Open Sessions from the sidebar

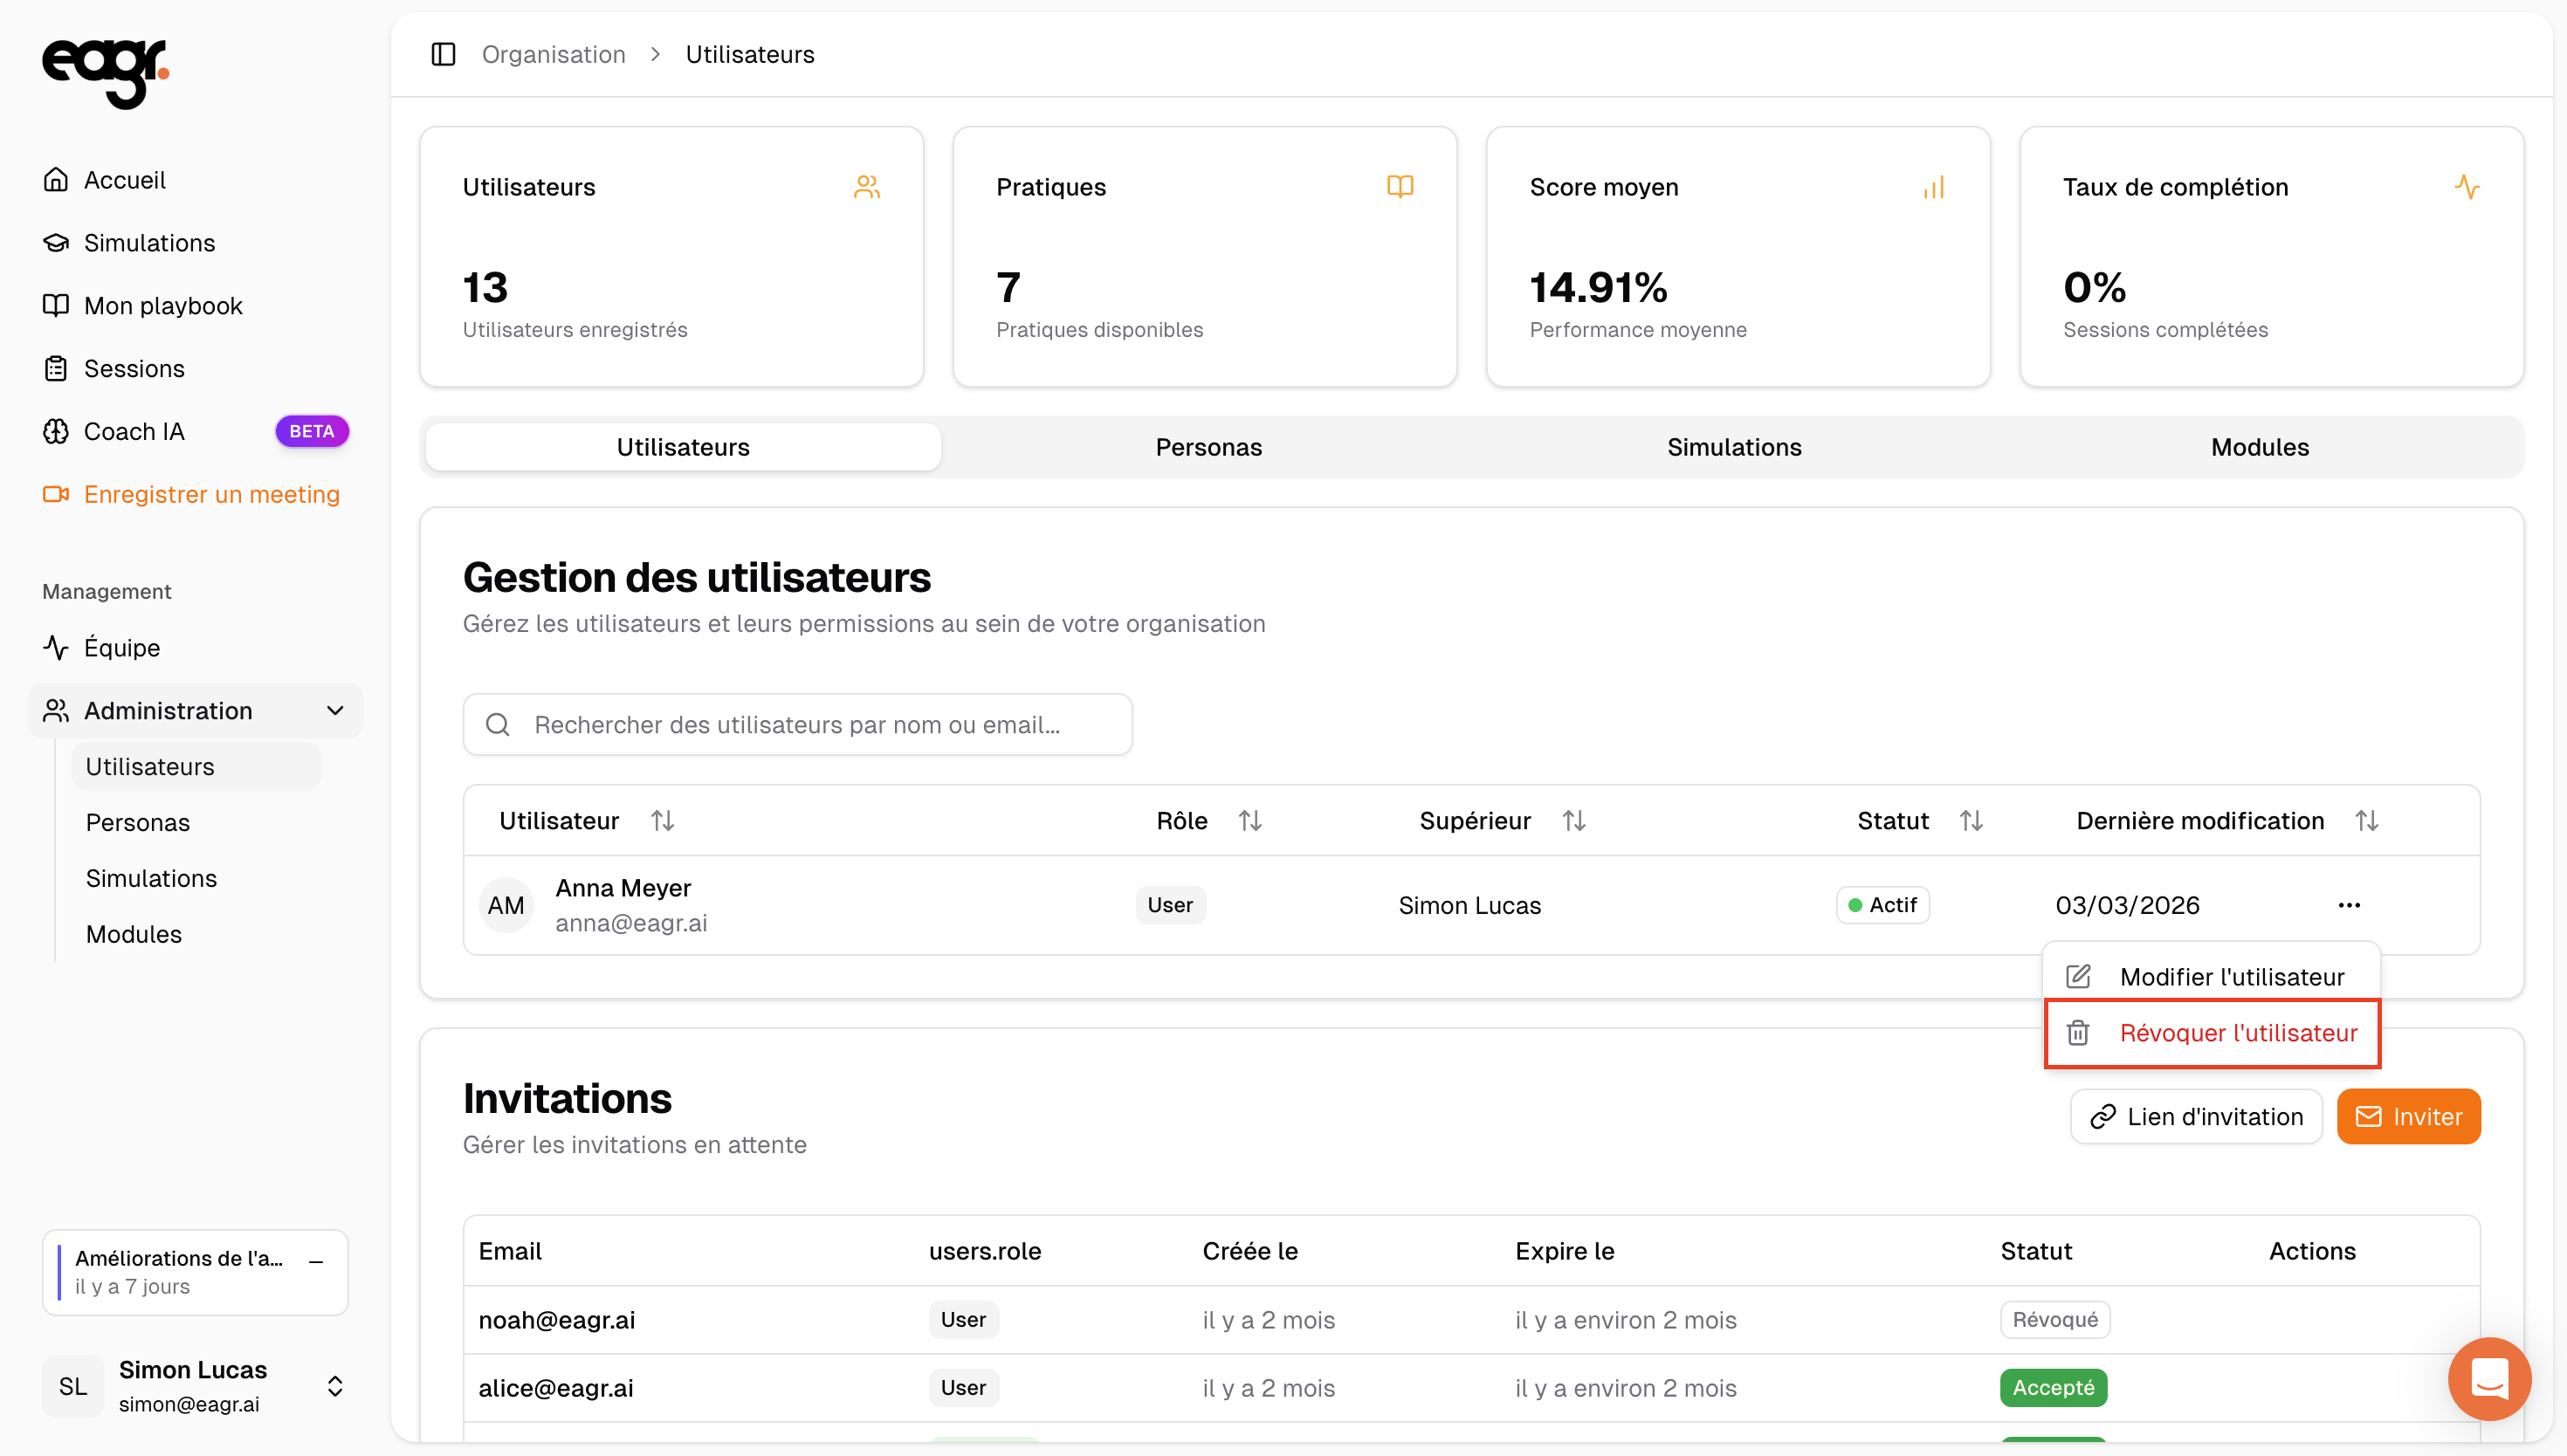tap(134, 369)
